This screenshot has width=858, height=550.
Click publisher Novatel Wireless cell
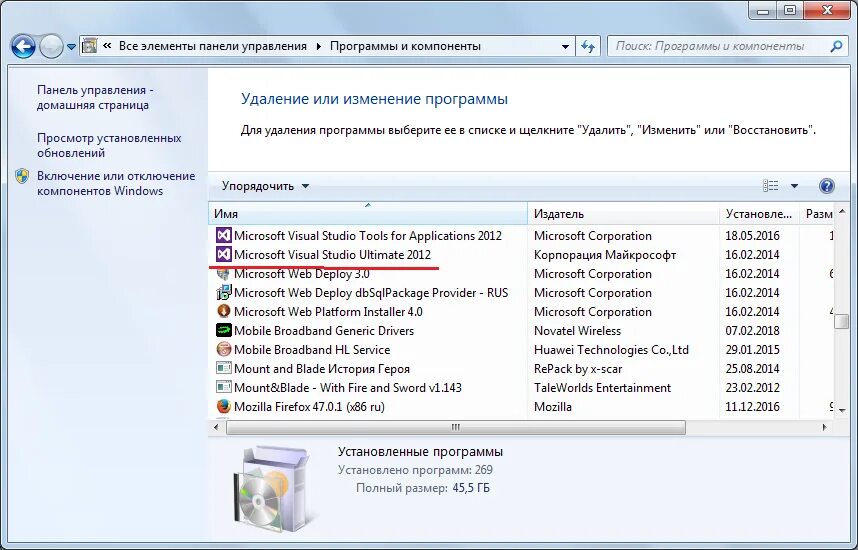(577, 331)
